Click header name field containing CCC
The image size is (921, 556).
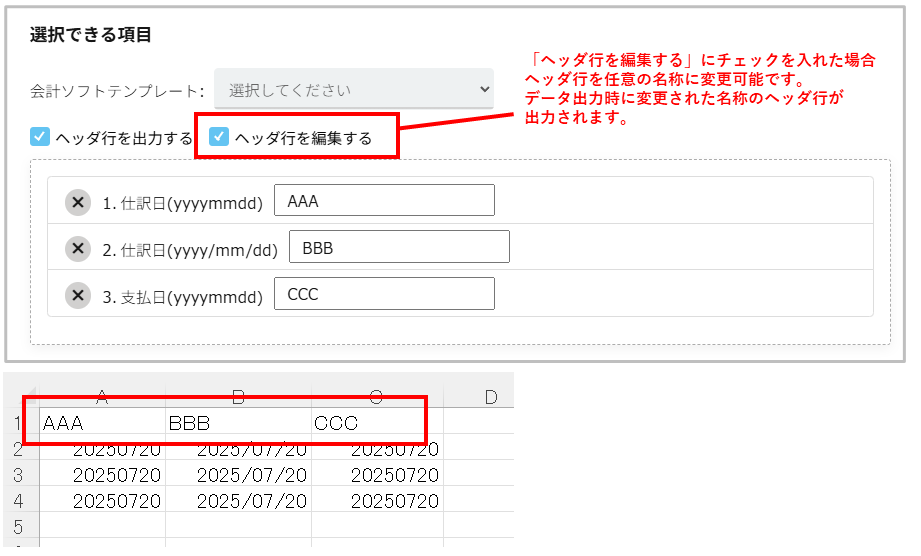(x=384, y=294)
